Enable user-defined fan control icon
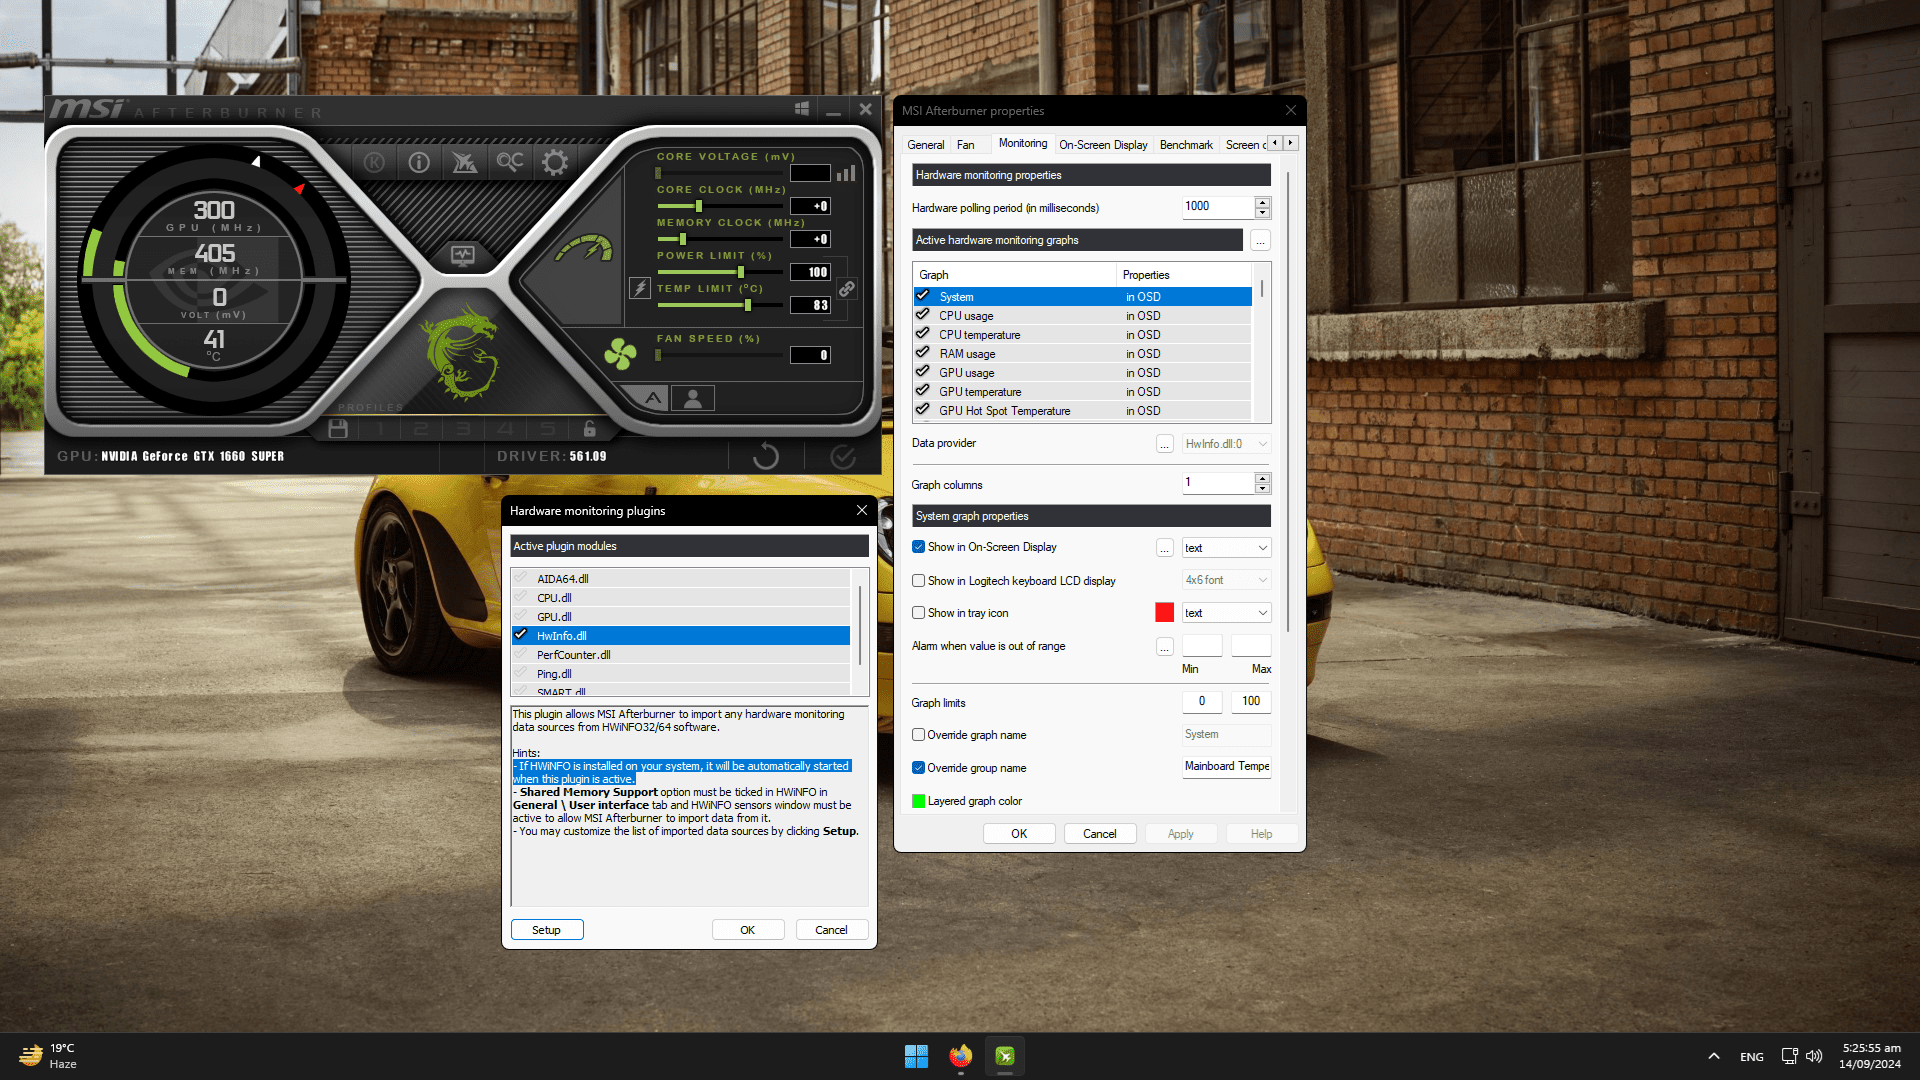The height and width of the screenshot is (1080, 1920). 693,398
